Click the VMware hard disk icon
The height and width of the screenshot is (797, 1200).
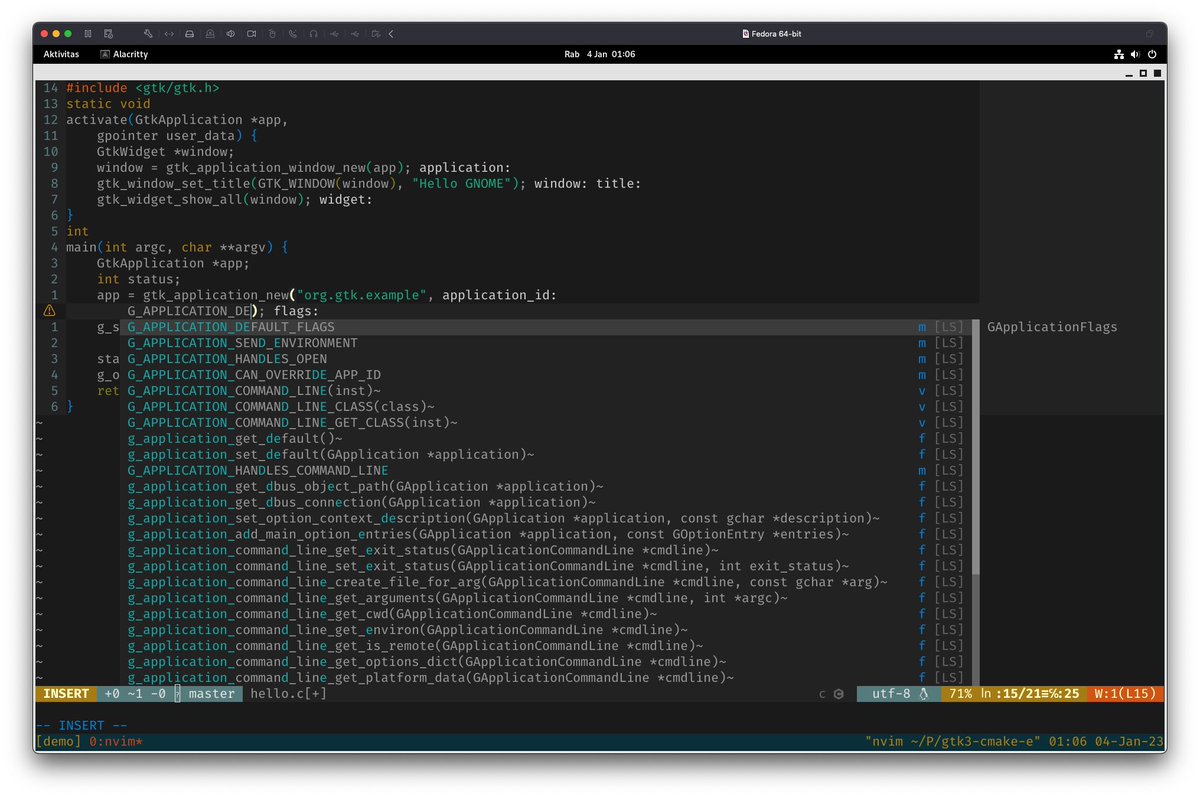click(x=190, y=34)
